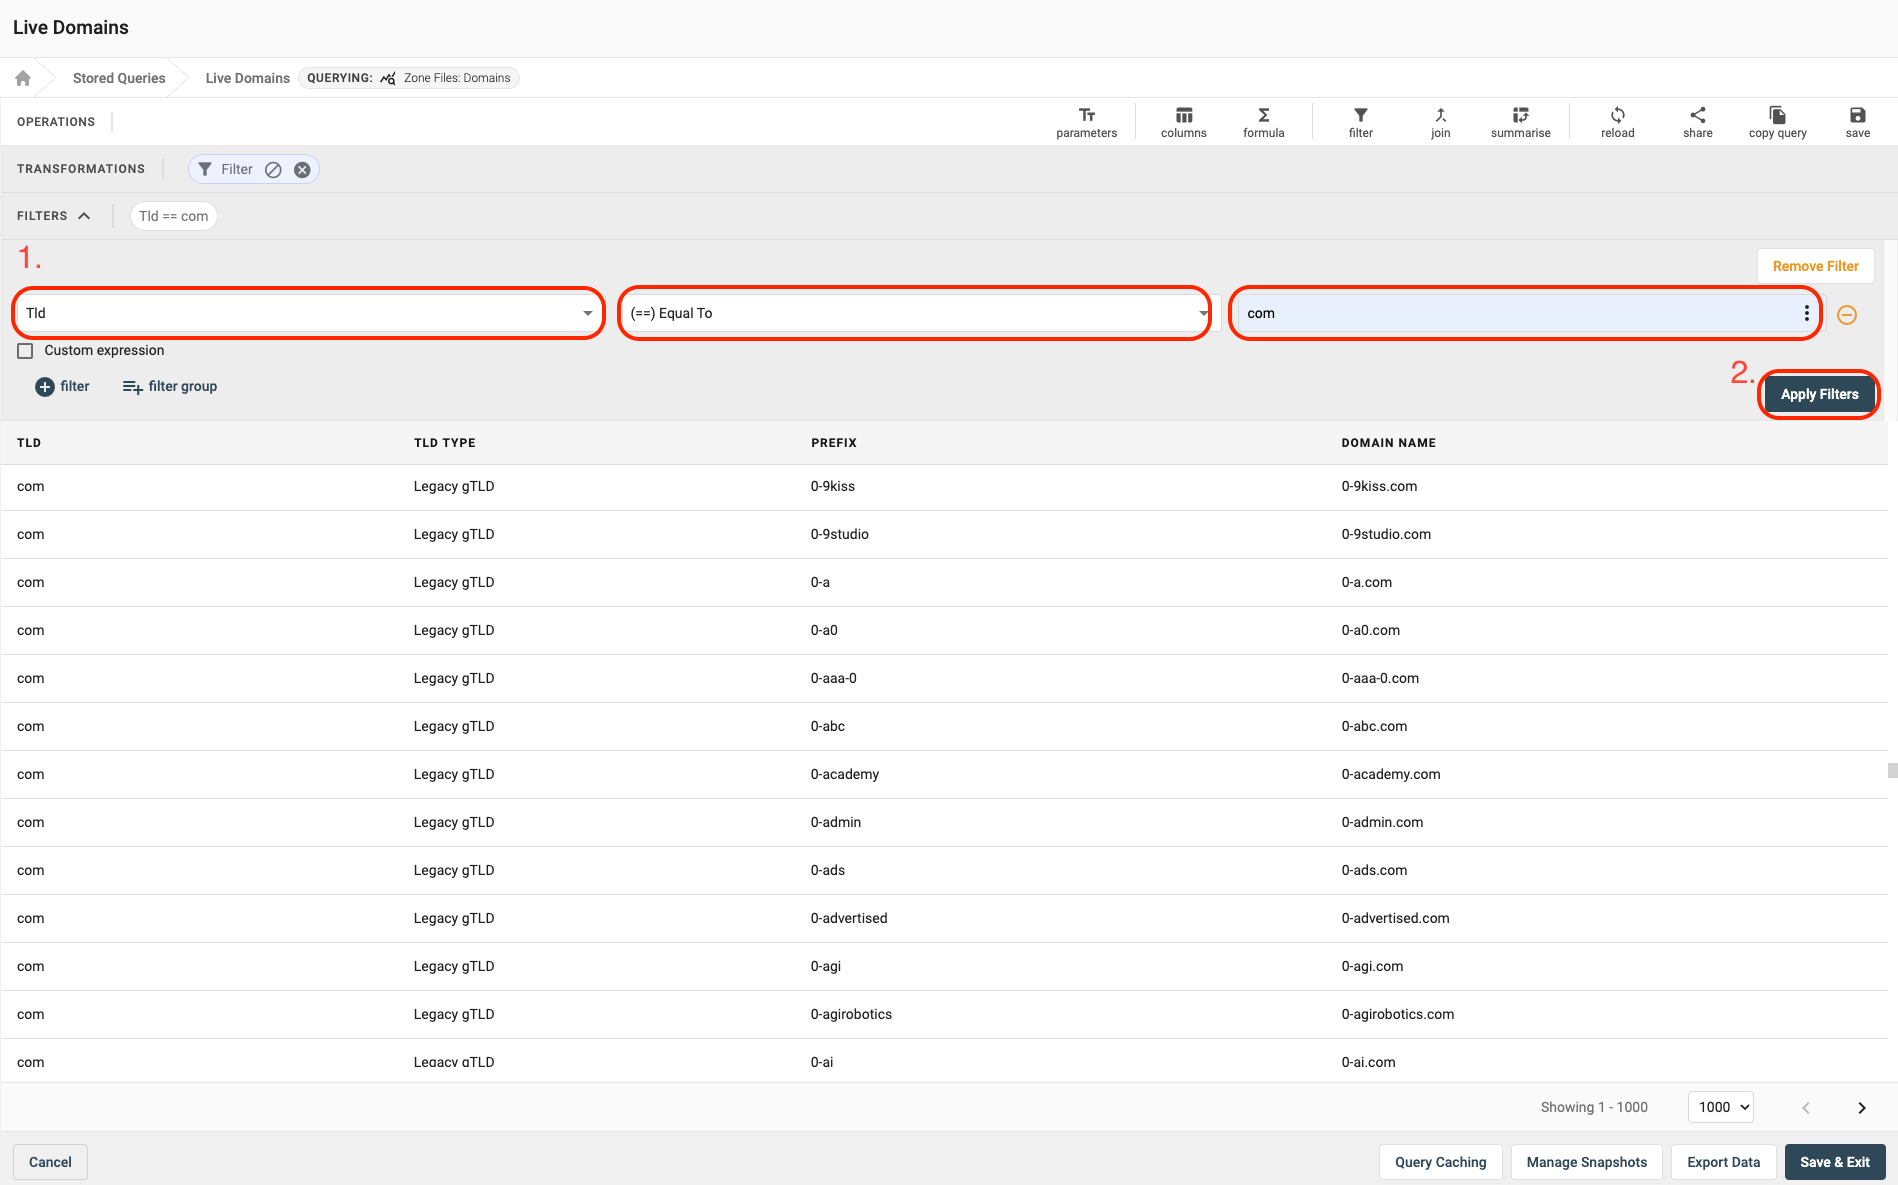Collapse the FILTERS section

coord(84,216)
